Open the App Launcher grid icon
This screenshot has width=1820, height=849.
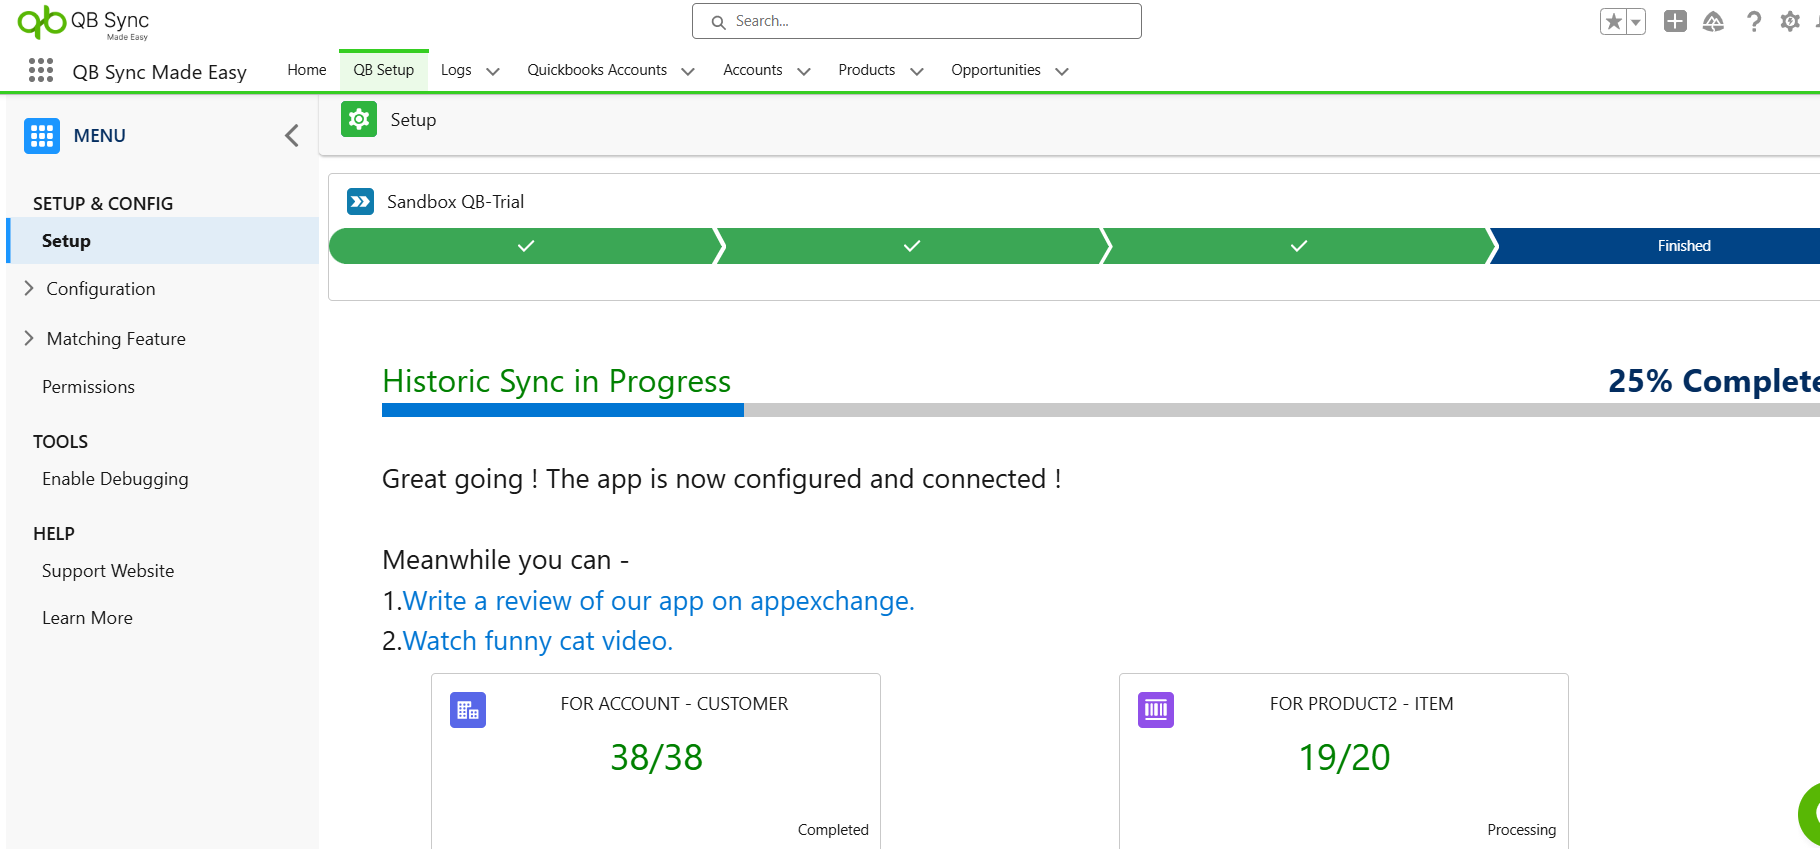[x=41, y=70]
